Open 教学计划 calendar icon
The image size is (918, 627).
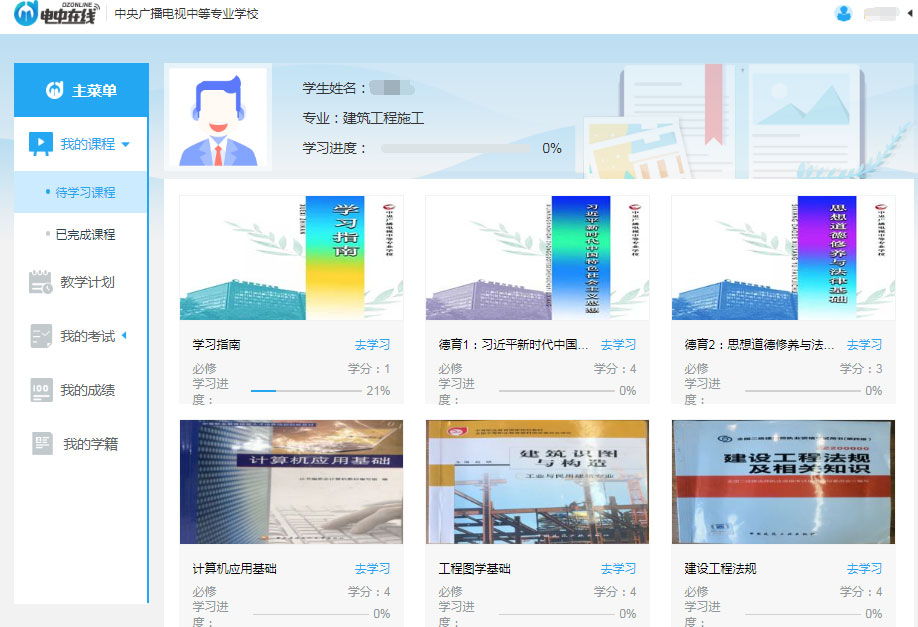41,283
